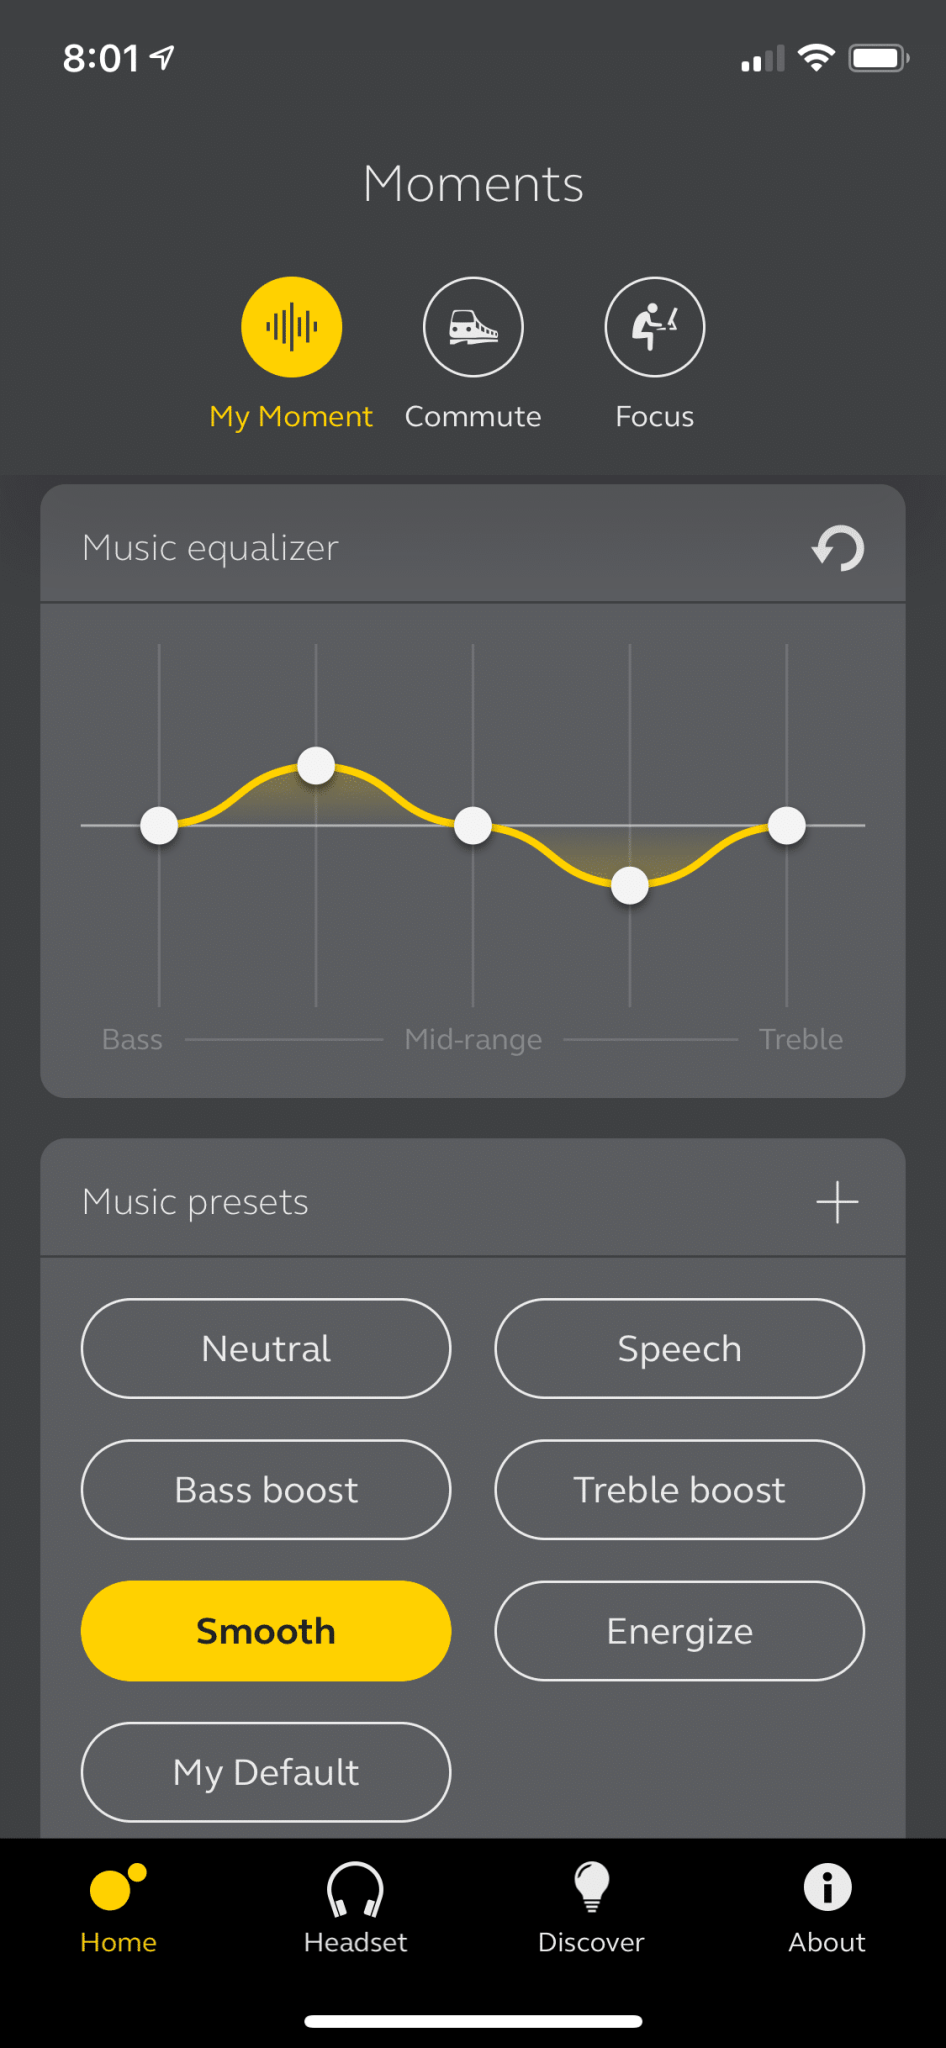The height and width of the screenshot is (2048, 946).
Task: Choose the Energize preset
Action: (x=680, y=1631)
